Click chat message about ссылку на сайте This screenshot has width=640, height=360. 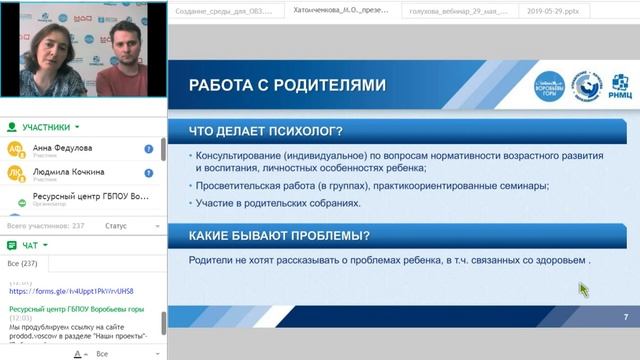(x=78, y=331)
